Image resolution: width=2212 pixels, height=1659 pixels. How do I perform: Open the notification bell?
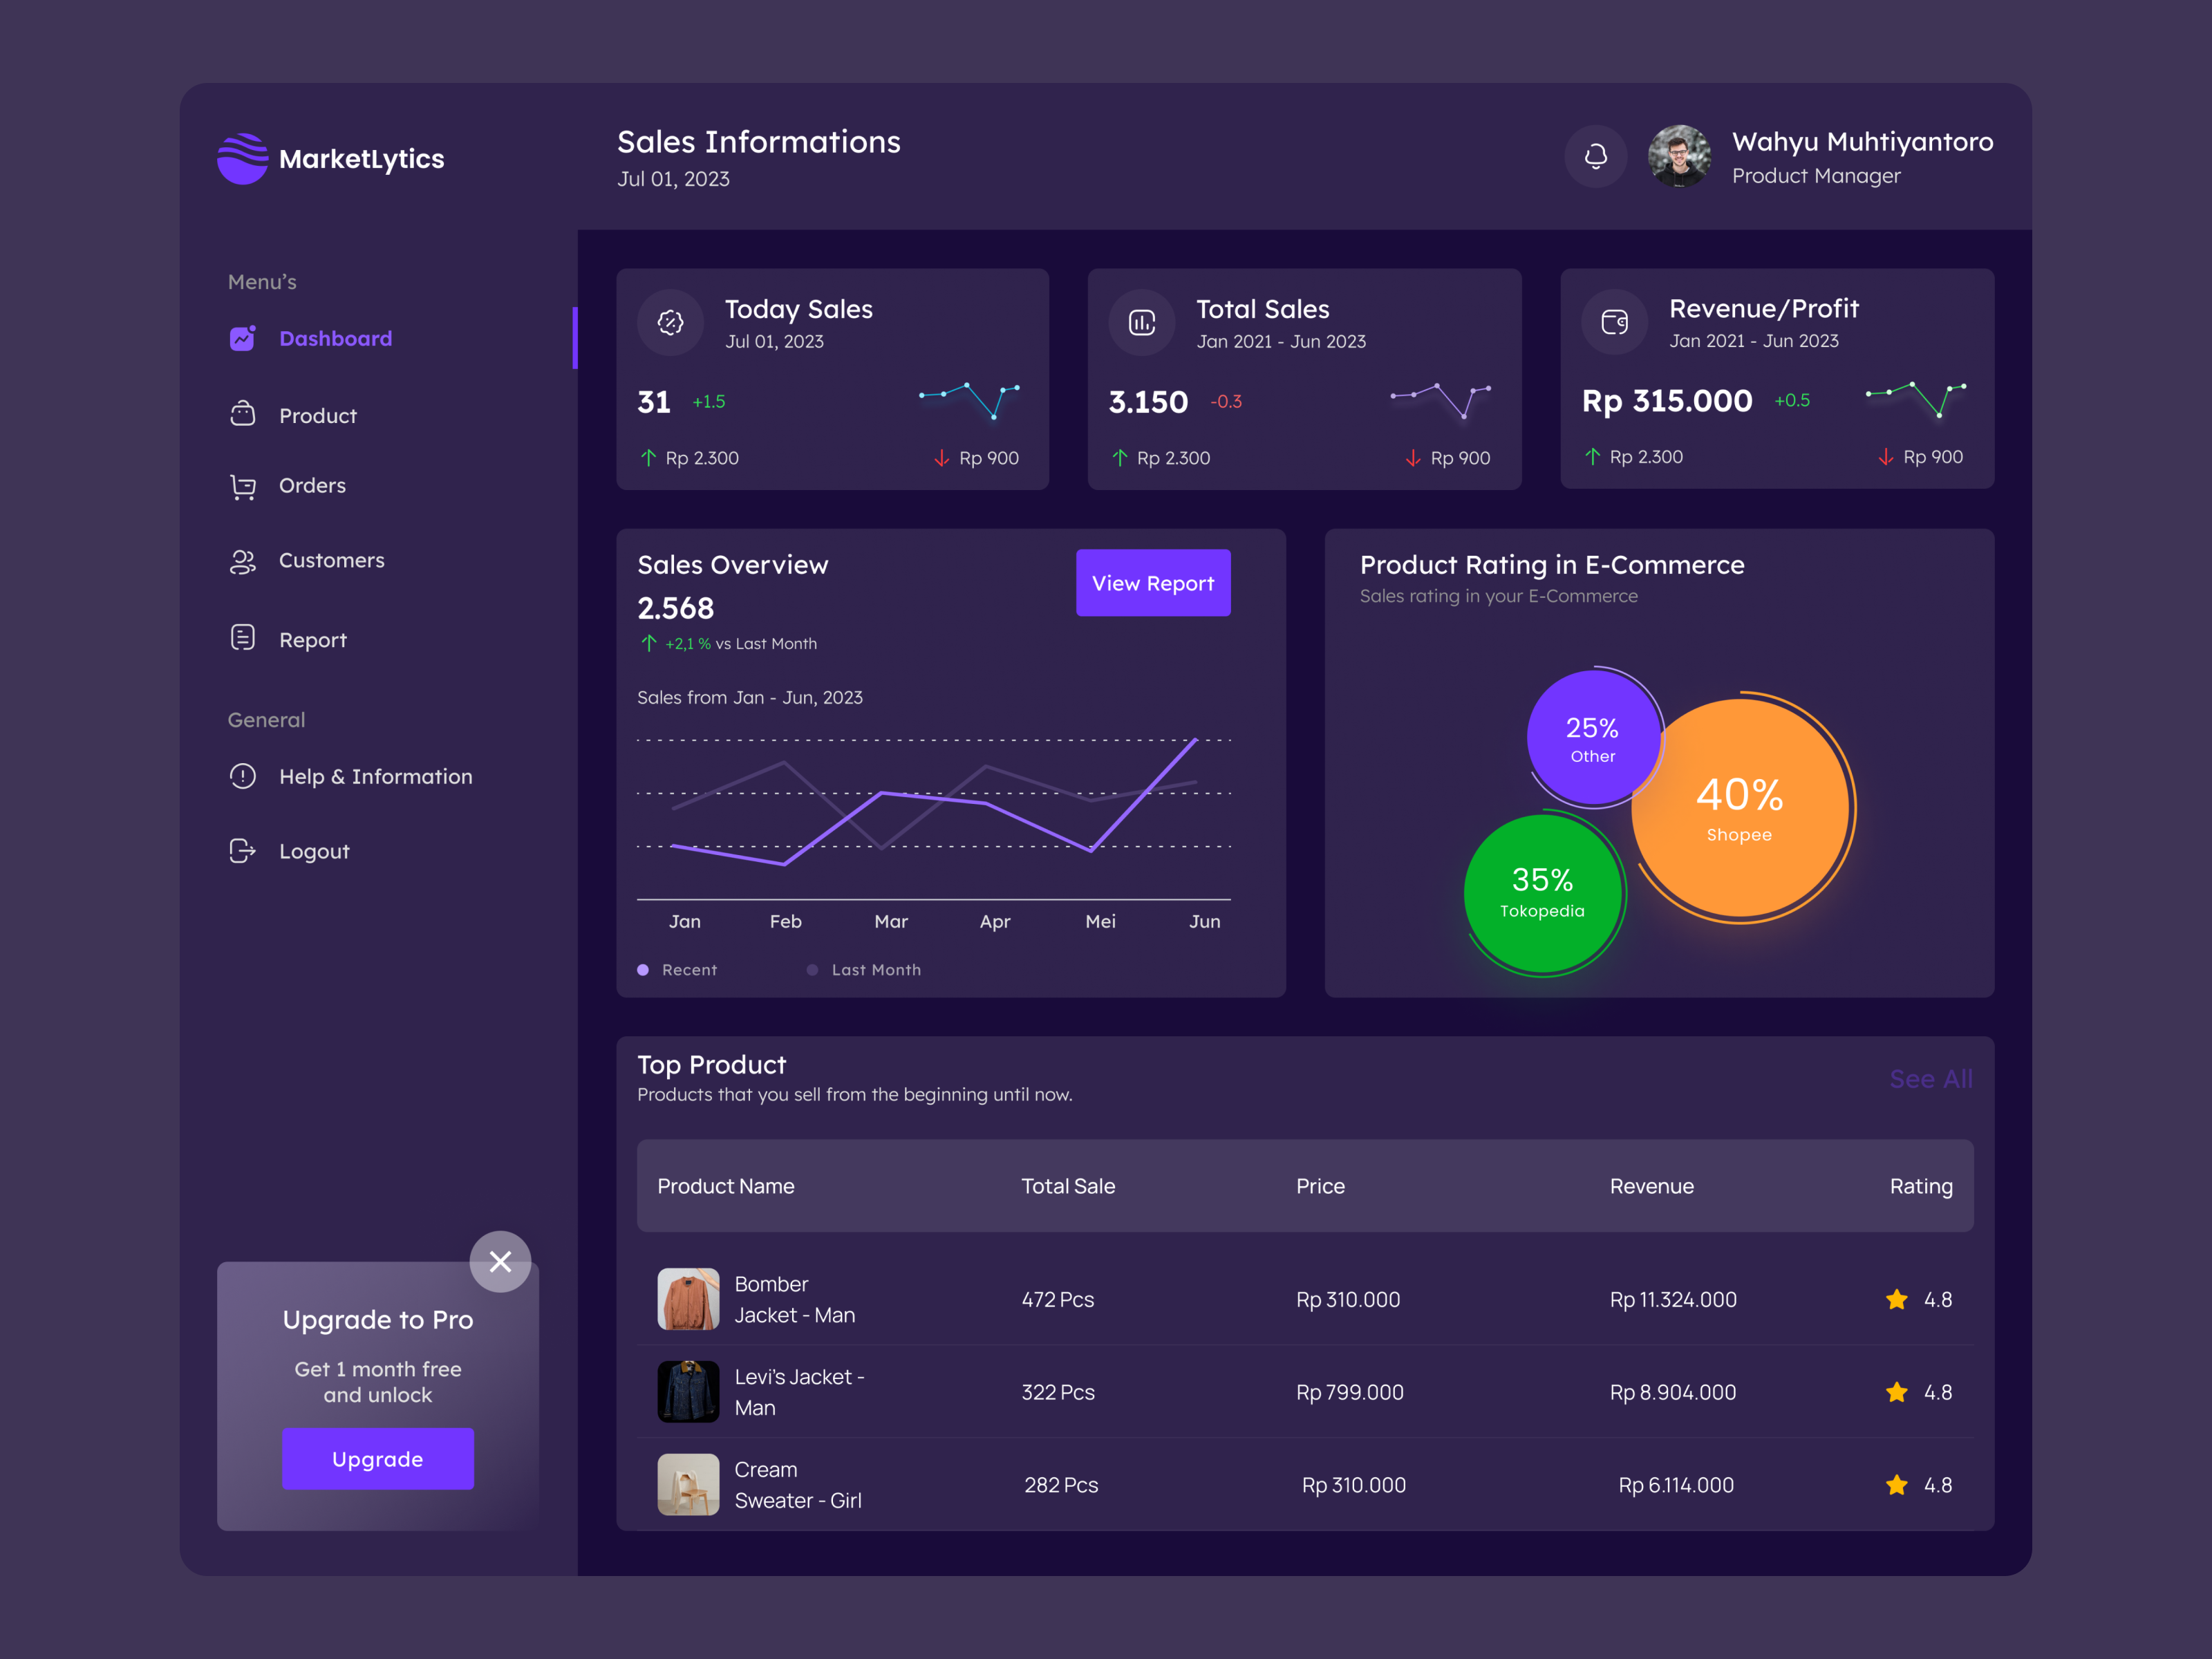pyautogui.click(x=1595, y=156)
